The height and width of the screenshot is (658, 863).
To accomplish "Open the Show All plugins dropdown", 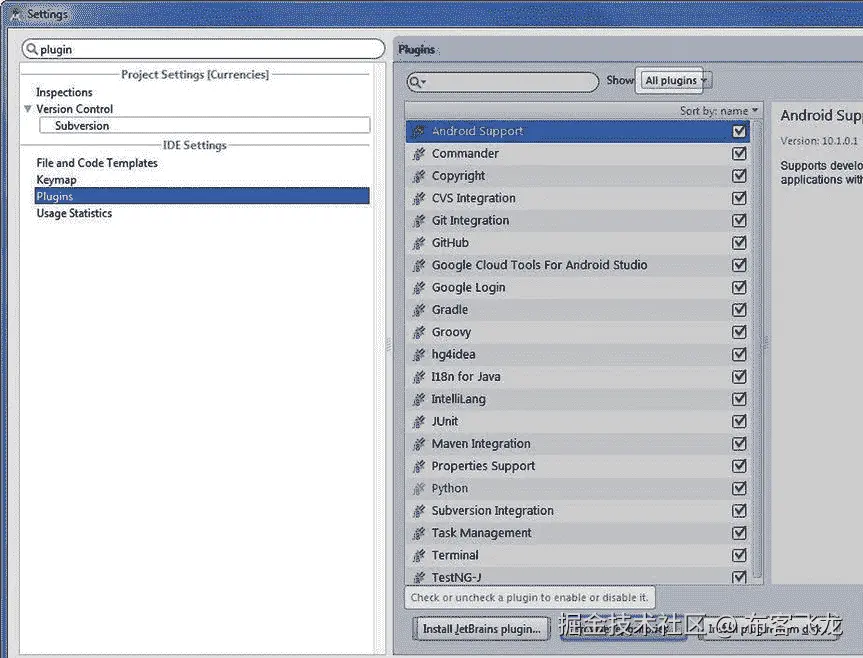I will [x=676, y=80].
